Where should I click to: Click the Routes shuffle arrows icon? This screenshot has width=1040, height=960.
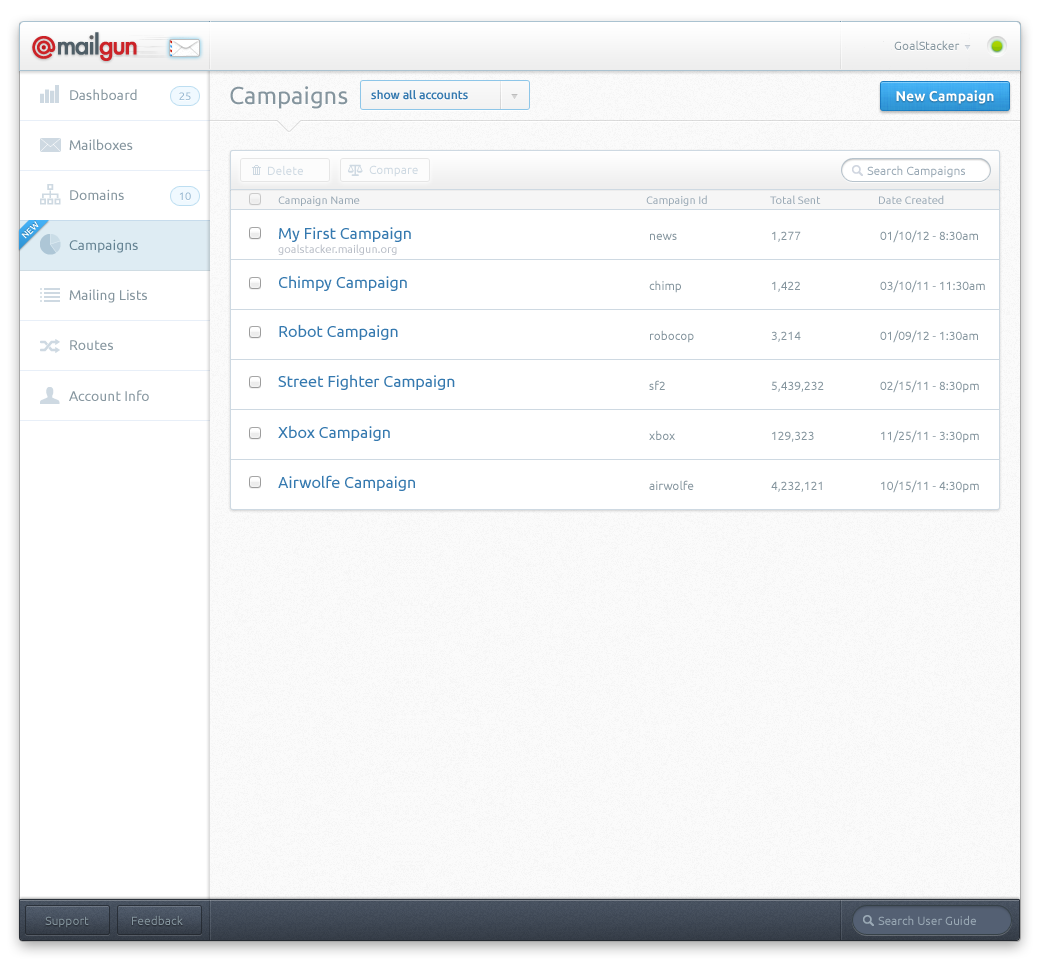(x=50, y=346)
